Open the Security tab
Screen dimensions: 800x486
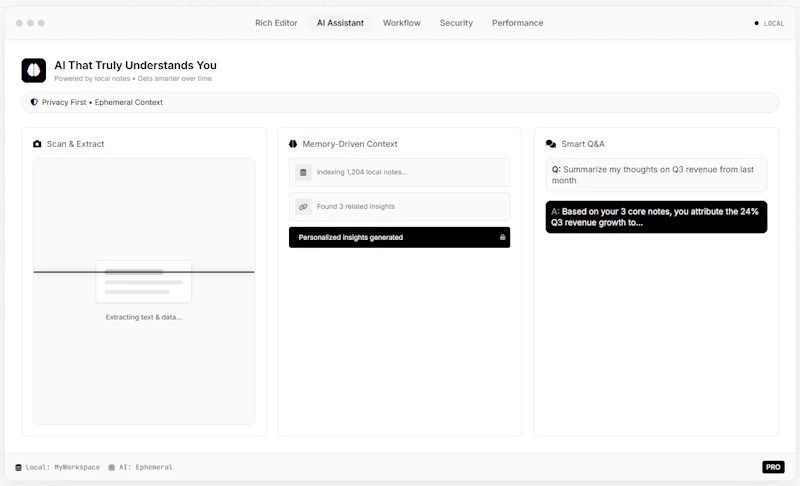point(456,23)
